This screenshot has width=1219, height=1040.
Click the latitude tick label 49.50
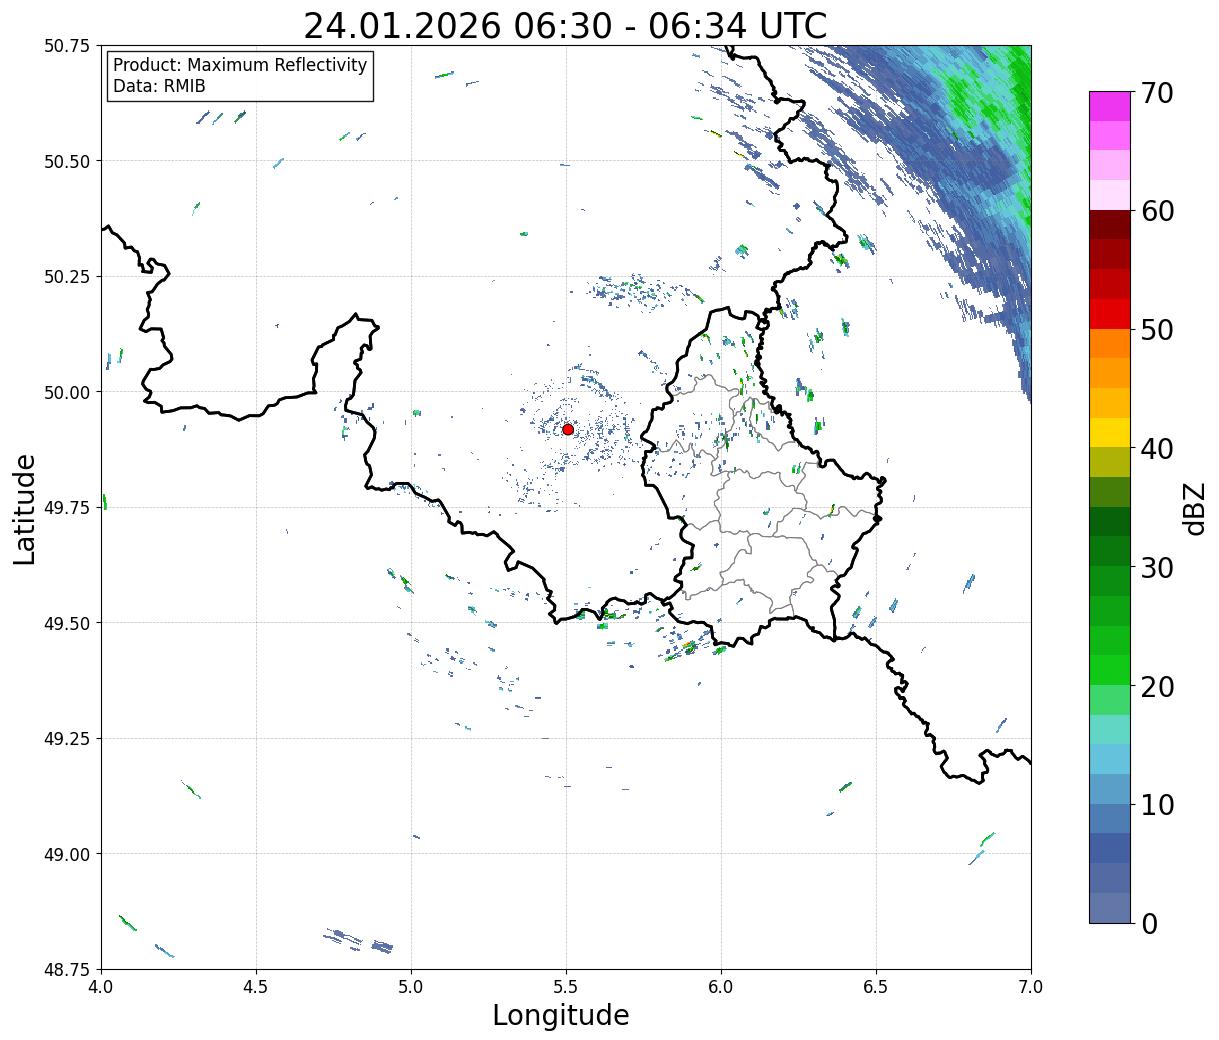click(x=66, y=623)
